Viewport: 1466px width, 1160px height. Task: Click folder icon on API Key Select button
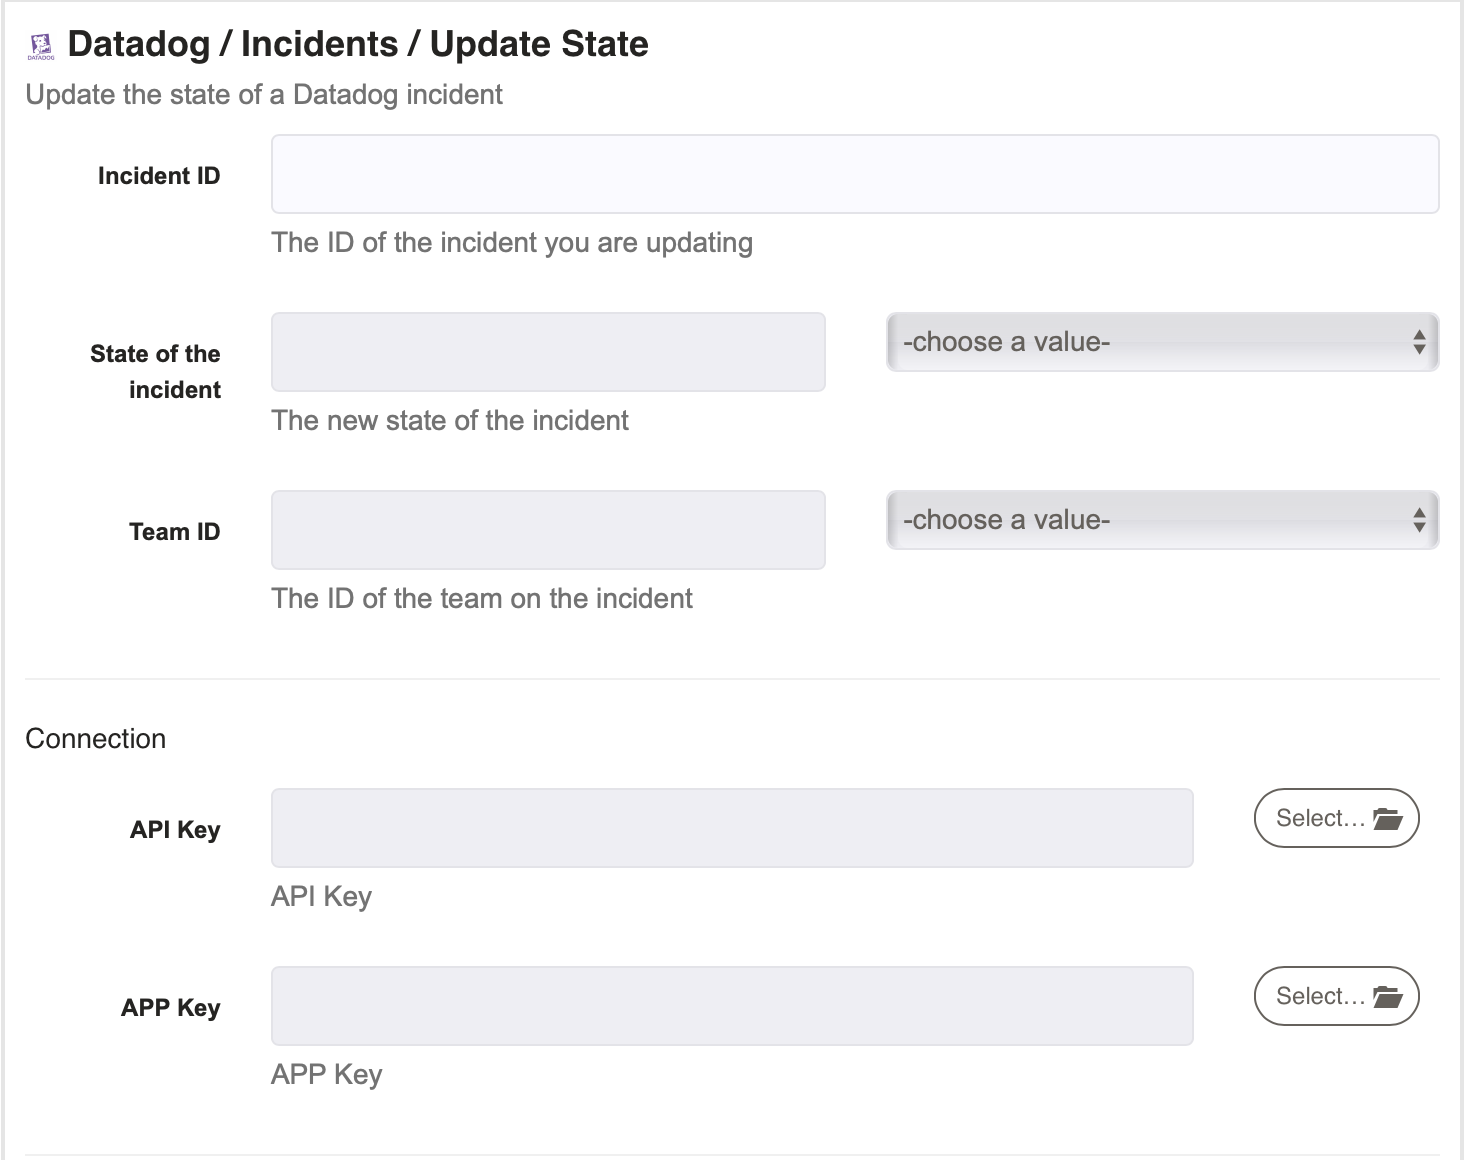click(x=1388, y=818)
